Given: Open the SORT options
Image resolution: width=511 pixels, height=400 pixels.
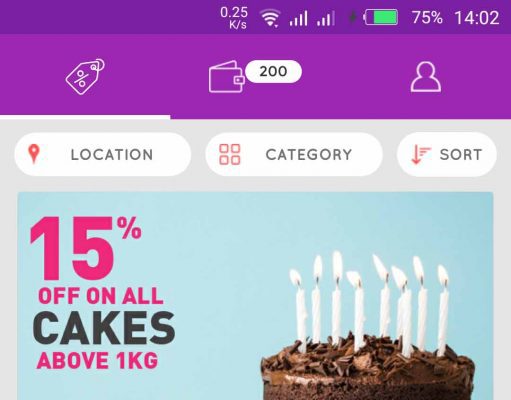Looking at the screenshot, I should point(447,154).
